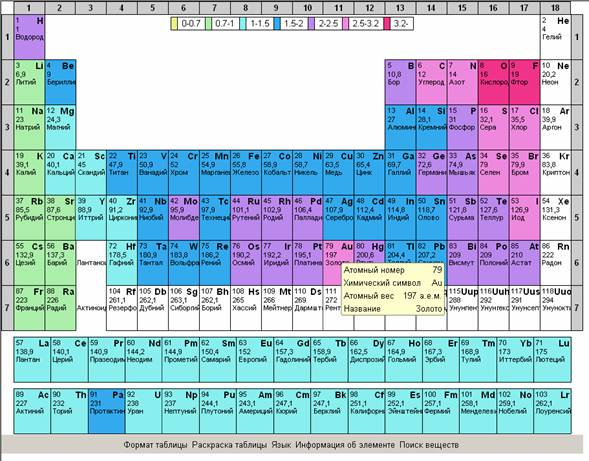Select the Radon (Rn) cell
The image size is (589, 461).
556,262
